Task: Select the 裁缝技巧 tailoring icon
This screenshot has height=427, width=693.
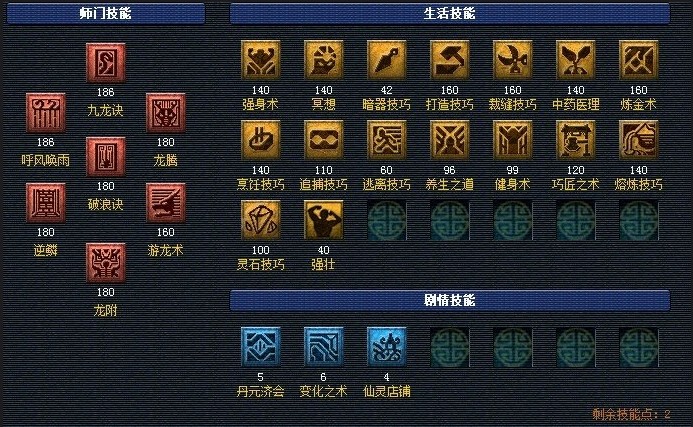Action: click(x=513, y=60)
